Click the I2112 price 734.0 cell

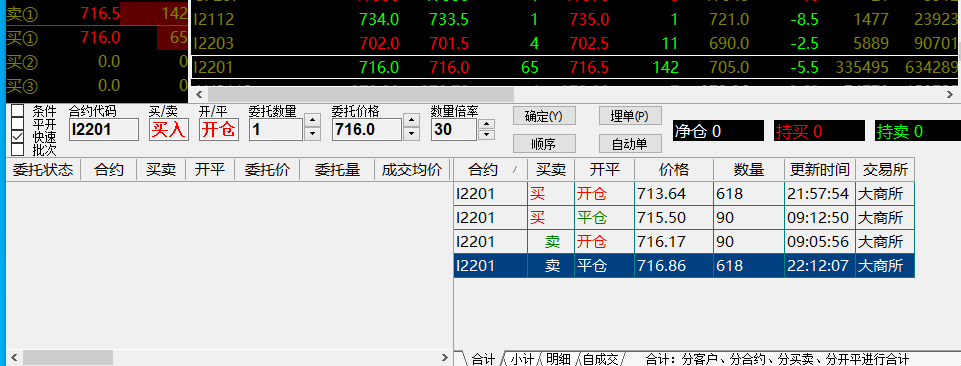pos(380,20)
